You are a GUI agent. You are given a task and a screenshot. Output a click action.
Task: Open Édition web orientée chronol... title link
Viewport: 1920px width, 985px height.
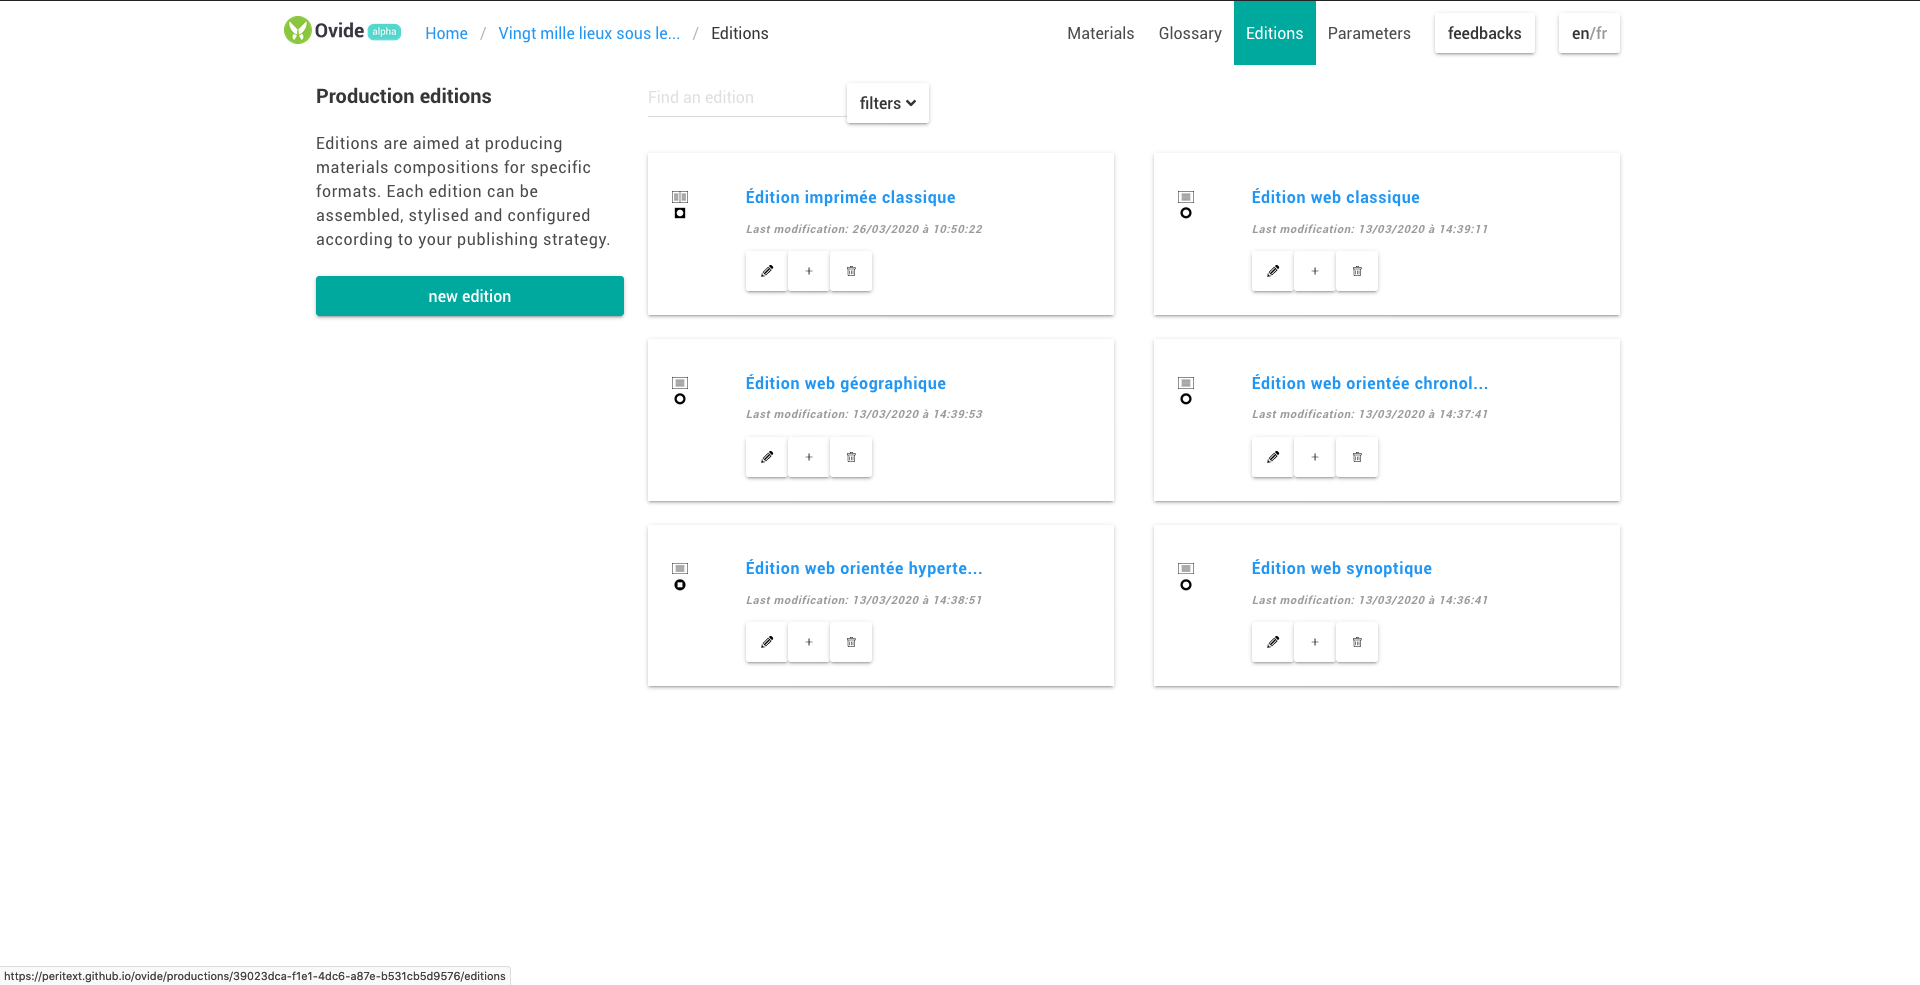(x=1370, y=383)
